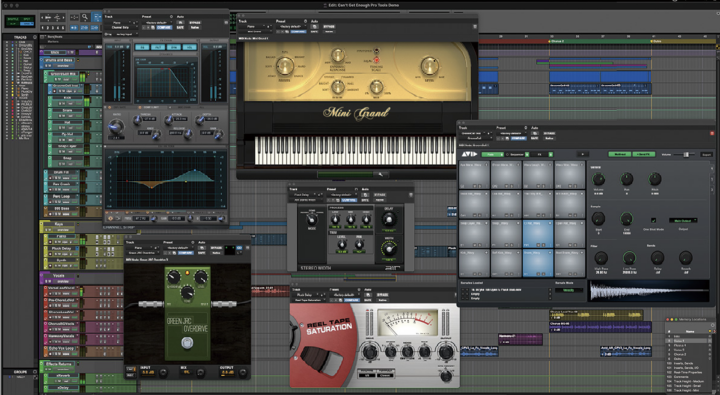Image resolution: width=720 pixels, height=395 pixels.
Task: Click the Export button in sampler
Action: pos(706,154)
